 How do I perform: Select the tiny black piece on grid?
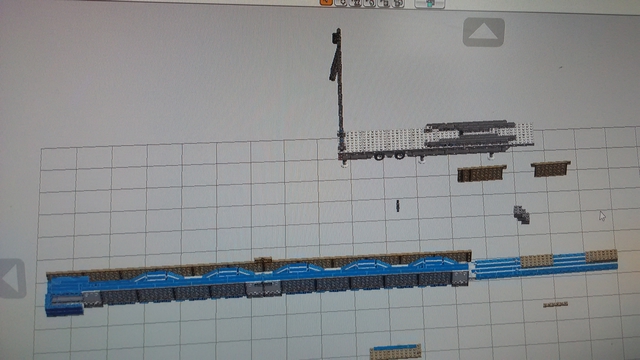coord(398,206)
